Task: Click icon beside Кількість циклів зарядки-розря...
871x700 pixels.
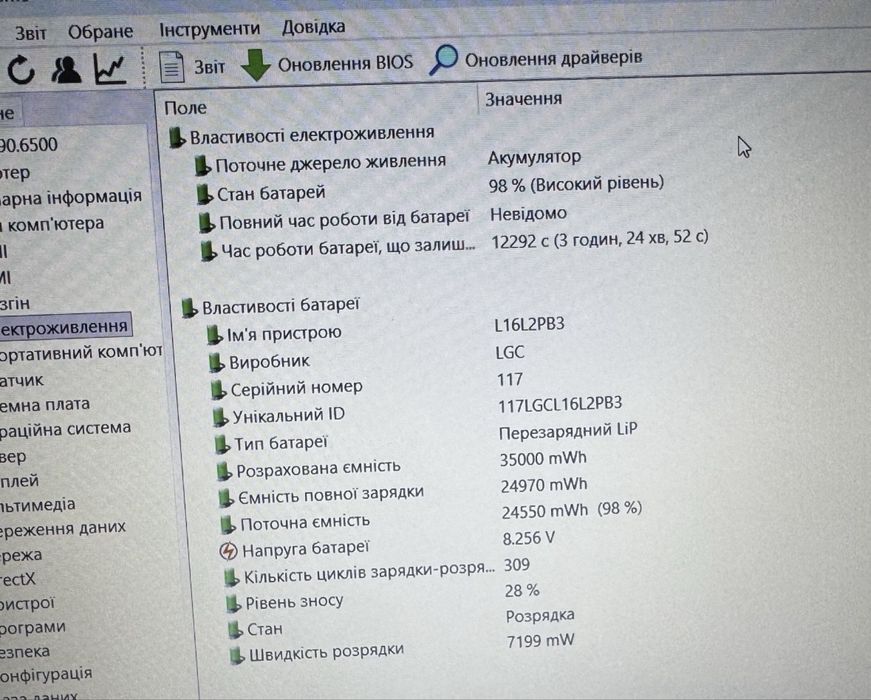Action: tap(231, 577)
